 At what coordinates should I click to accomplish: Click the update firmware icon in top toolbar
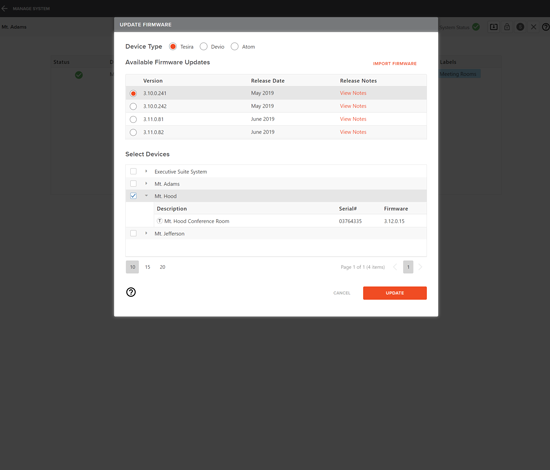pos(494,27)
